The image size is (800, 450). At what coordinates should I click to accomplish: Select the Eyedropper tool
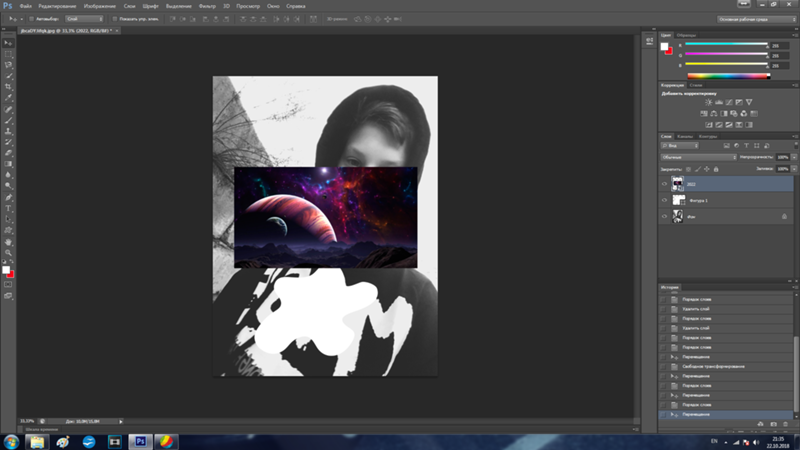(x=8, y=97)
